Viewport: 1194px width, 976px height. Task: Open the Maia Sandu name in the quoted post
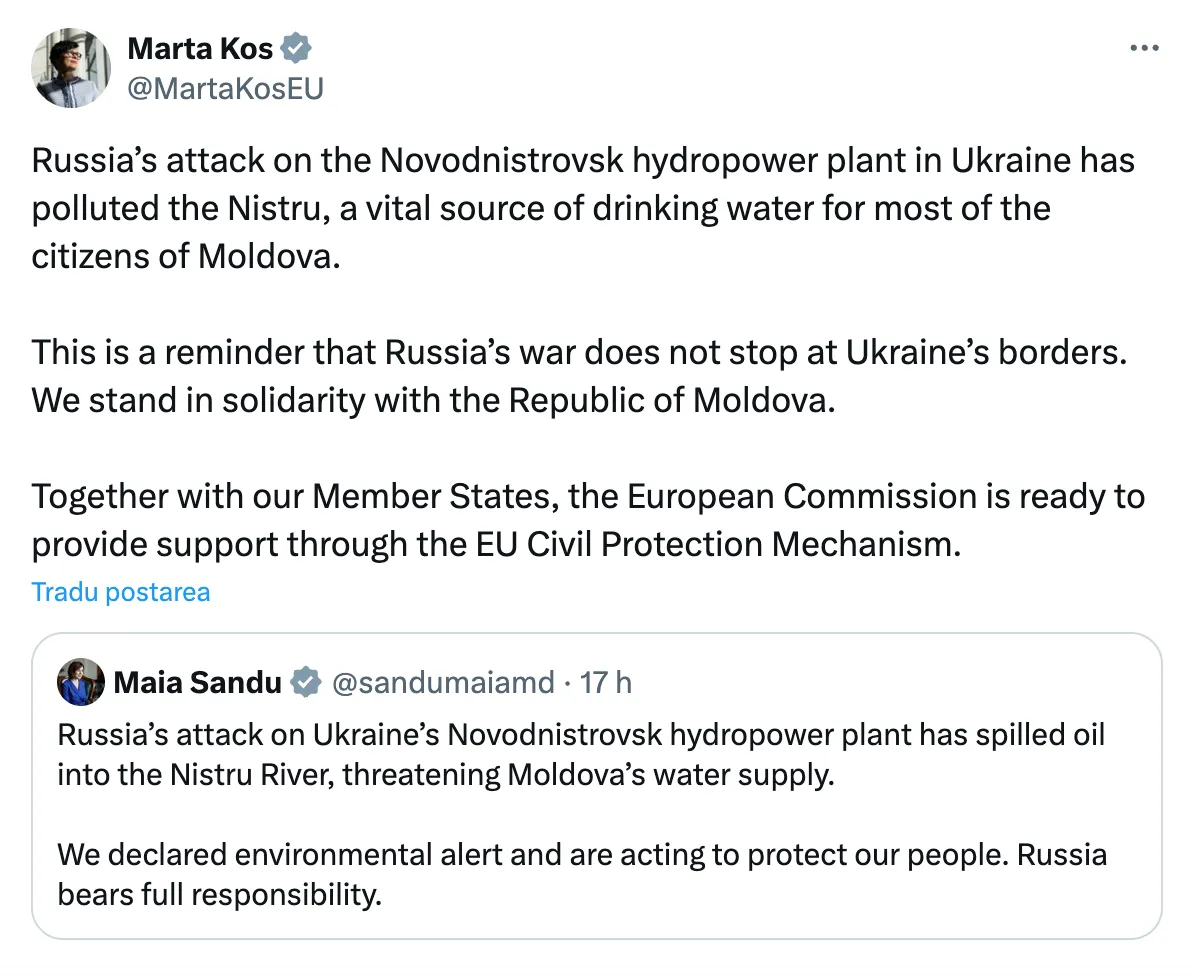coord(197,682)
